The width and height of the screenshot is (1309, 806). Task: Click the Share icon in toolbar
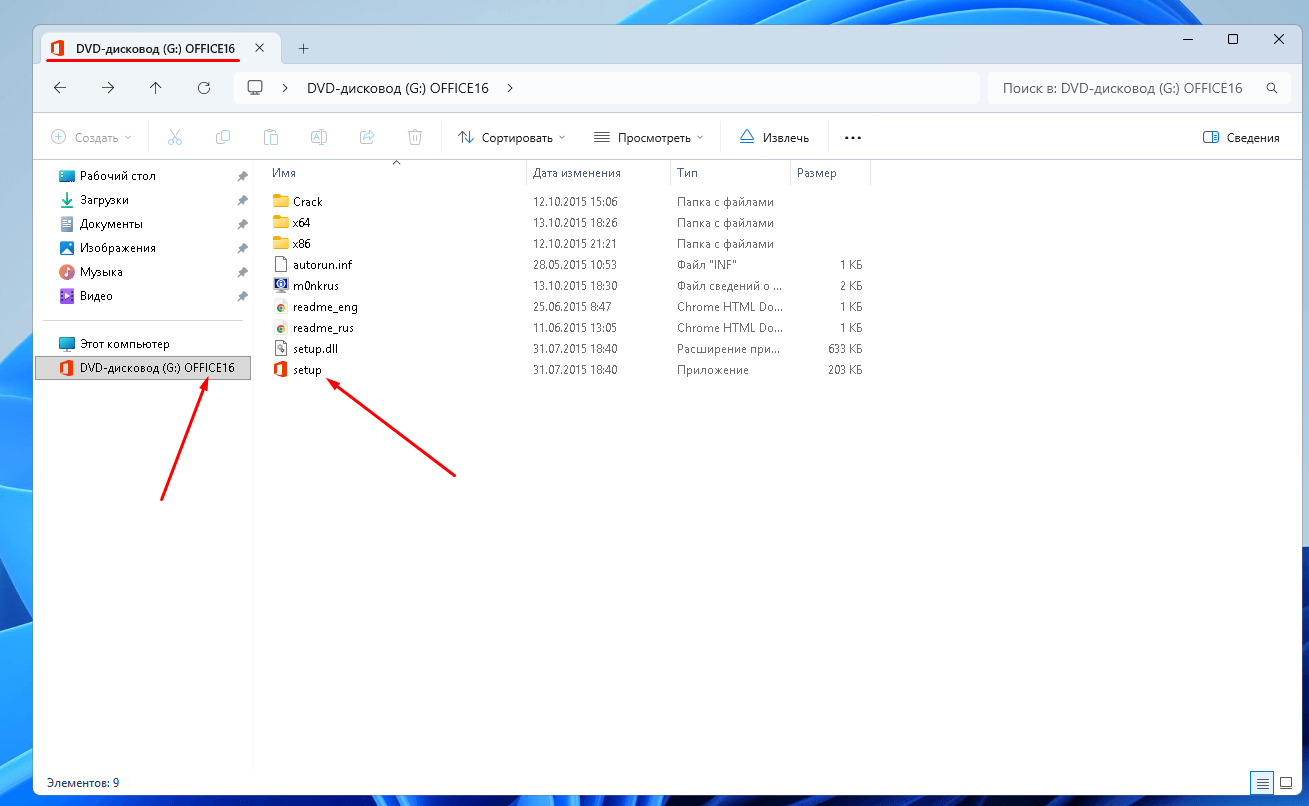pos(367,137)
